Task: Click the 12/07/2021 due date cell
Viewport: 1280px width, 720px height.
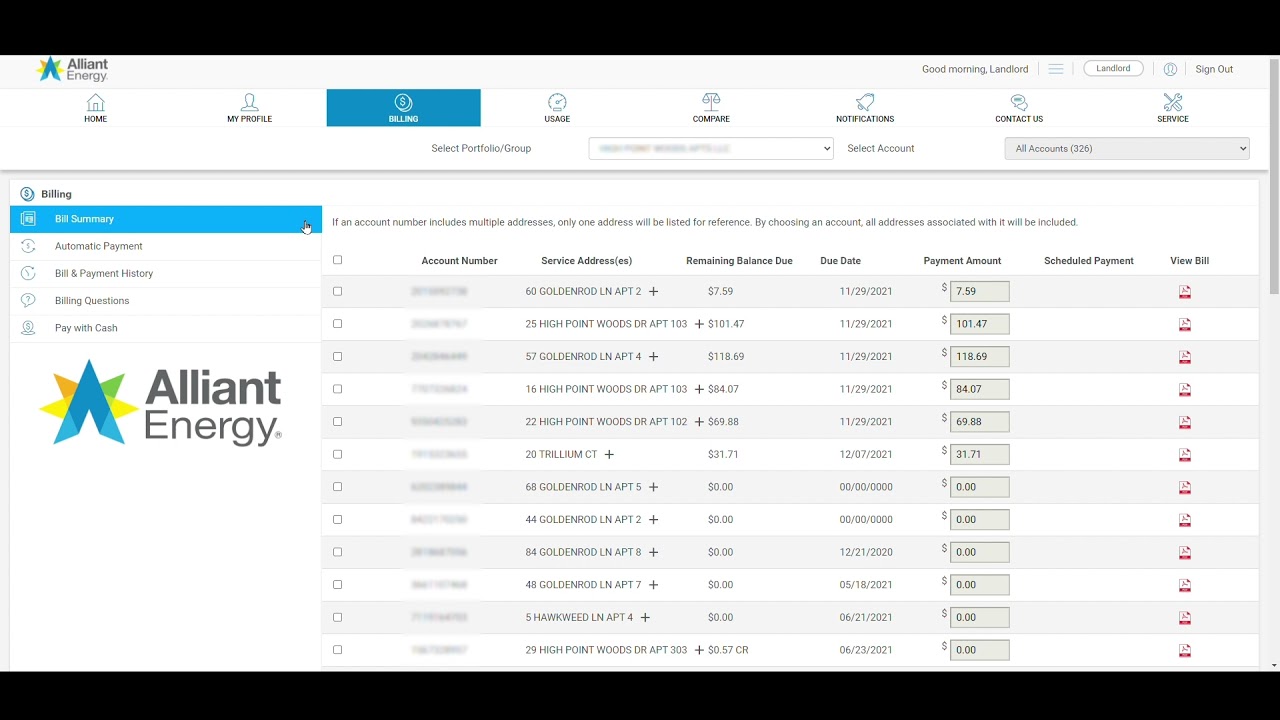Action: pyautogui.click(x=866, y=454)
